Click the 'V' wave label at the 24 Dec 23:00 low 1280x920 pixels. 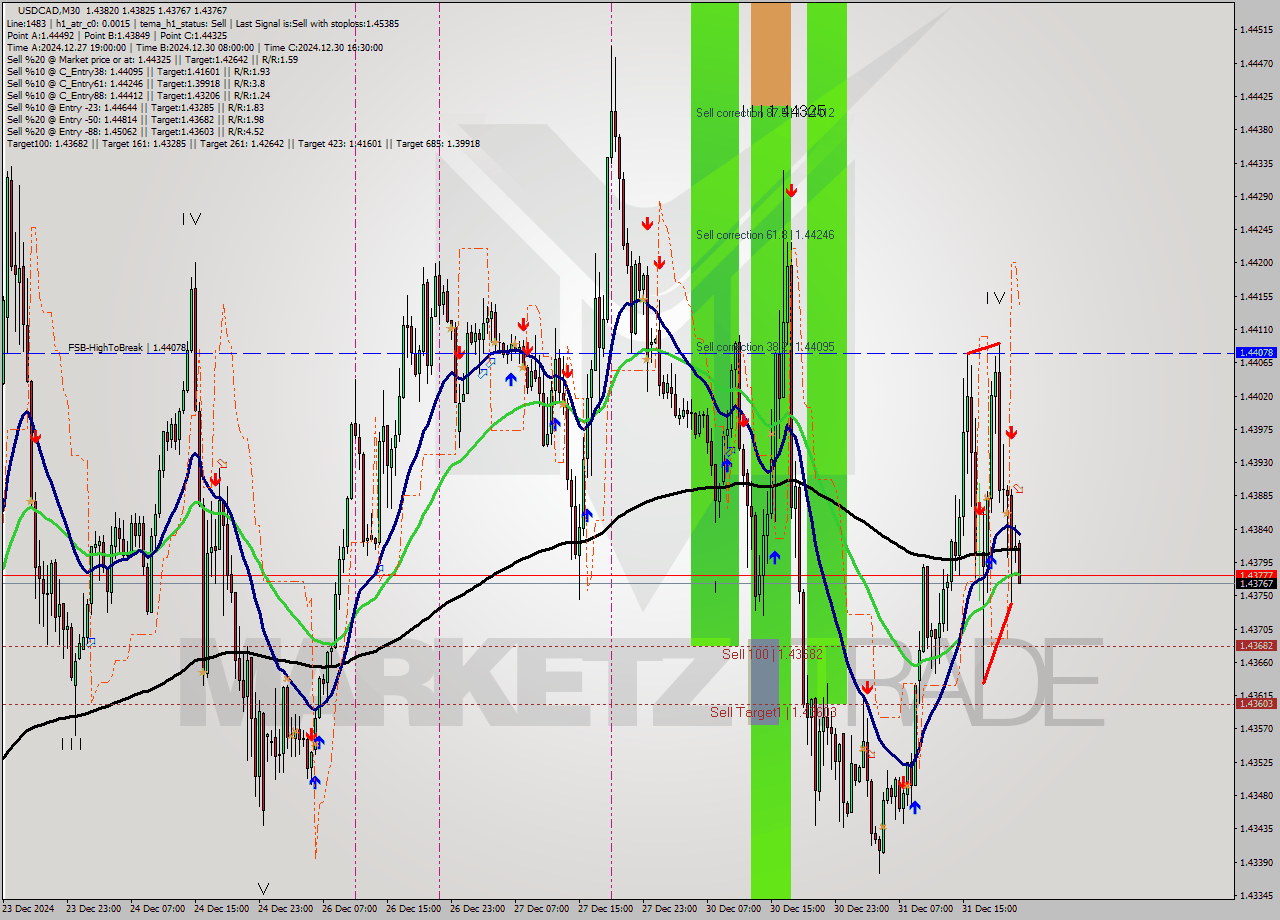263,888
